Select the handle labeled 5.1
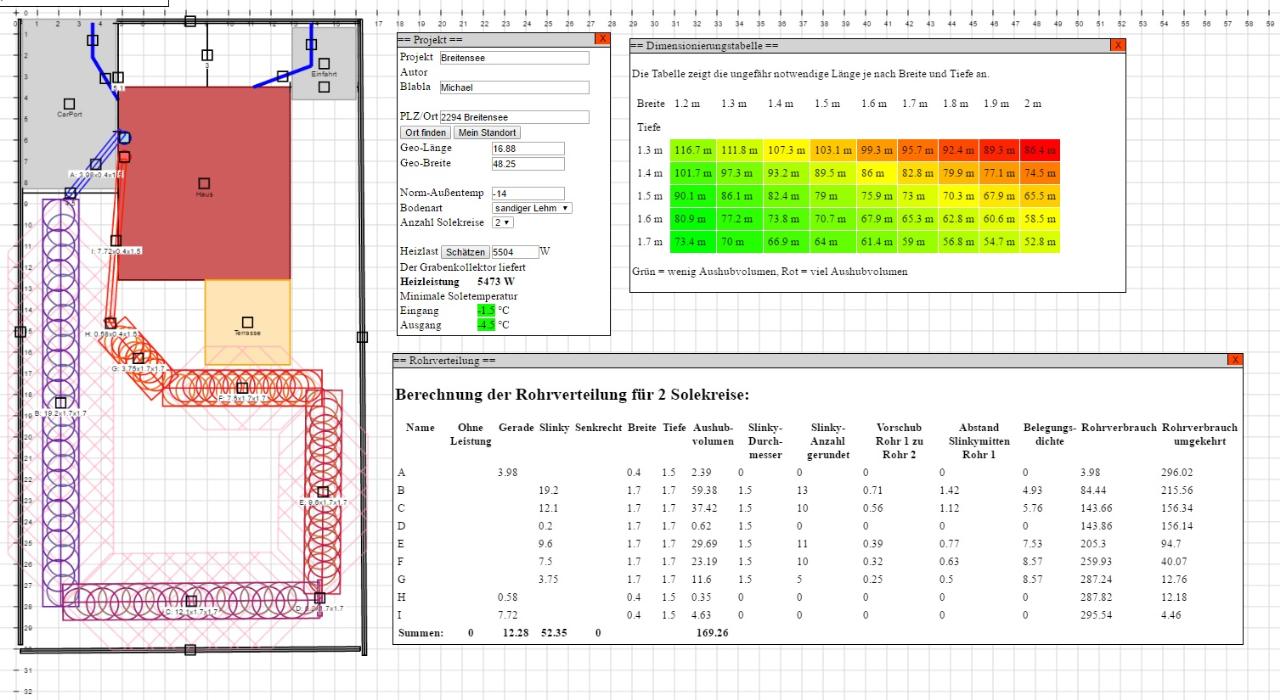Viewport: 1280px width, 700px height. pyautogui.click(x=118, y=77)
